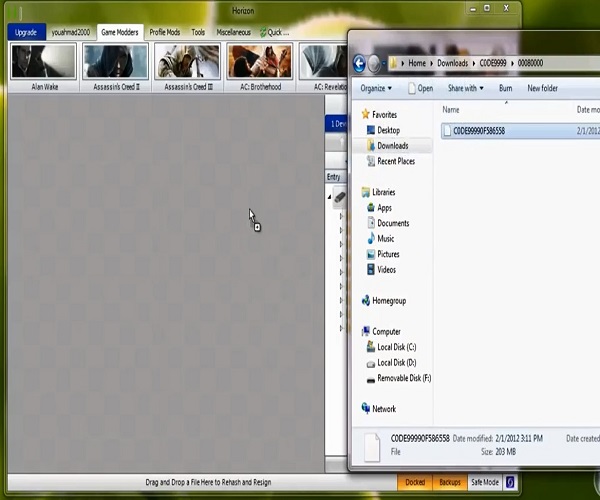Toggle the Docked mode button
This screenshot has height=500, width=600.
tap(414, 482)
